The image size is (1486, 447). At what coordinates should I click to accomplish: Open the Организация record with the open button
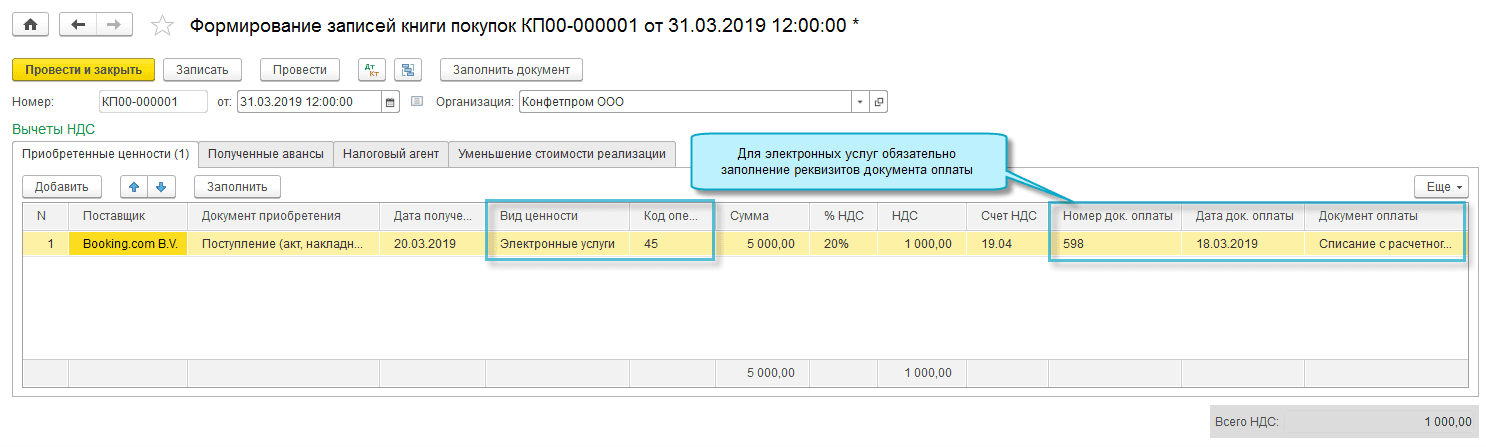coord(878,102)
